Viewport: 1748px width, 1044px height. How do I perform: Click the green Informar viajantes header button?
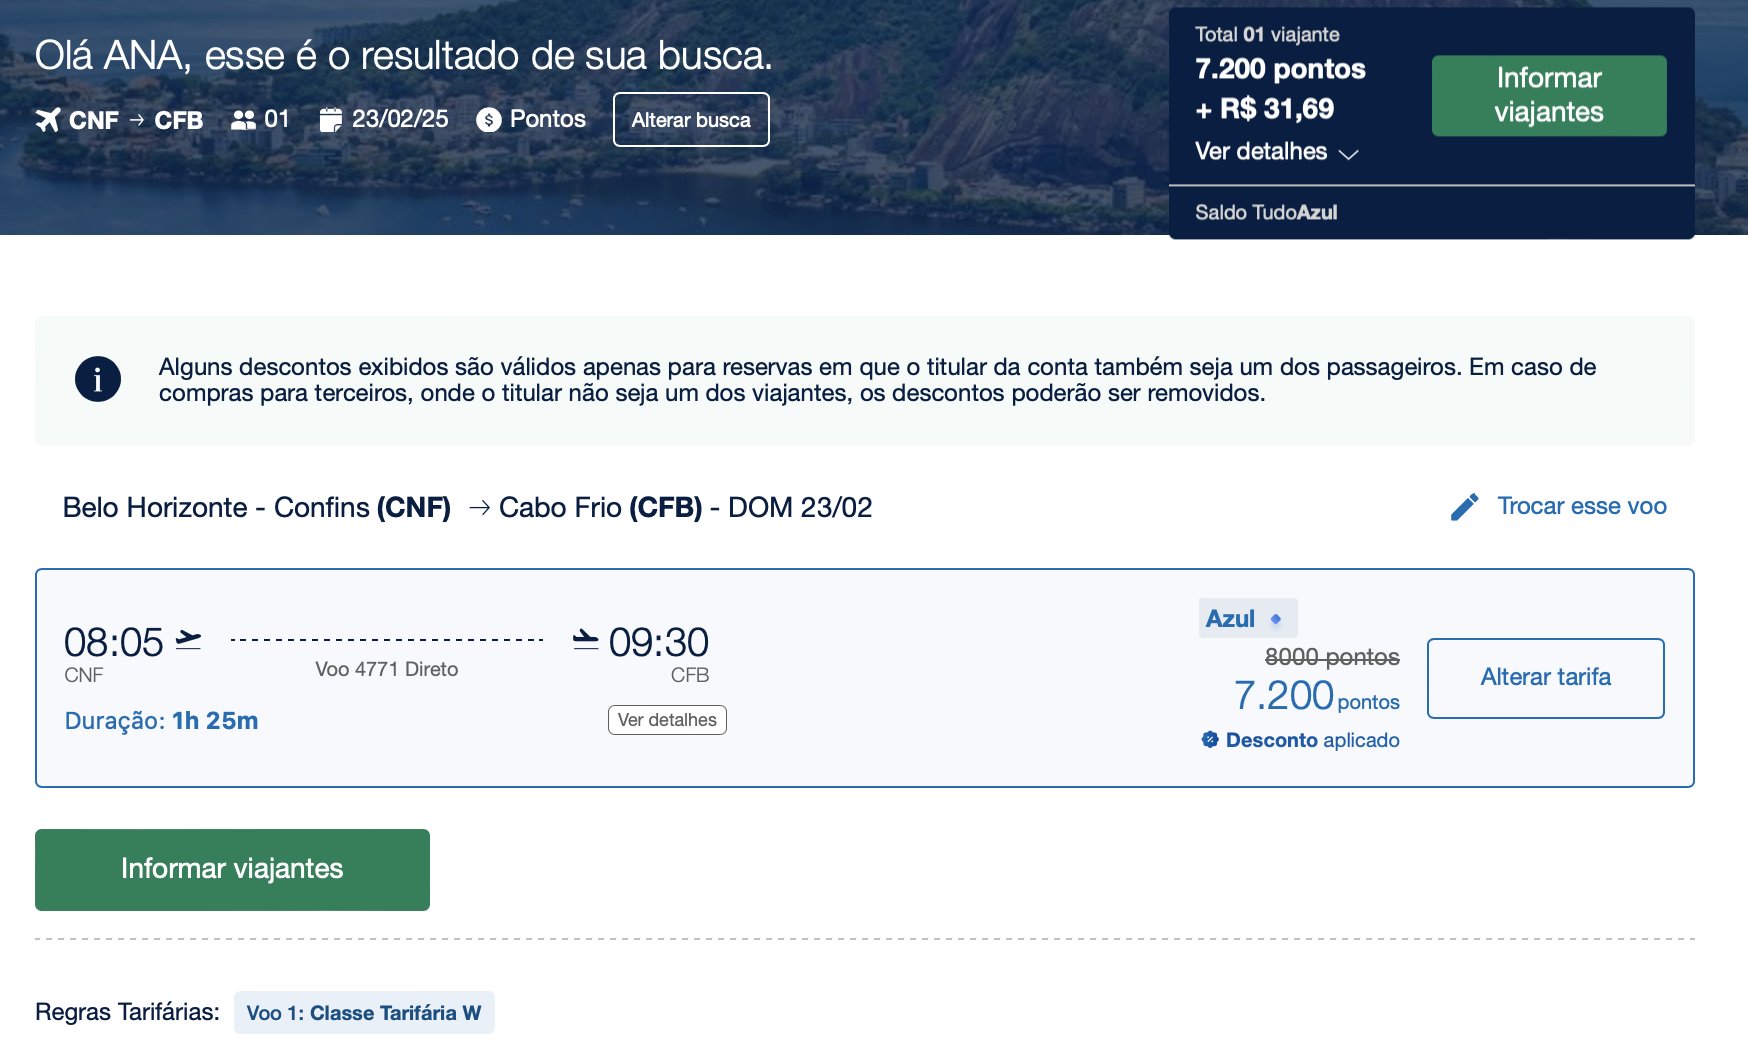(x=1549, y=96)
